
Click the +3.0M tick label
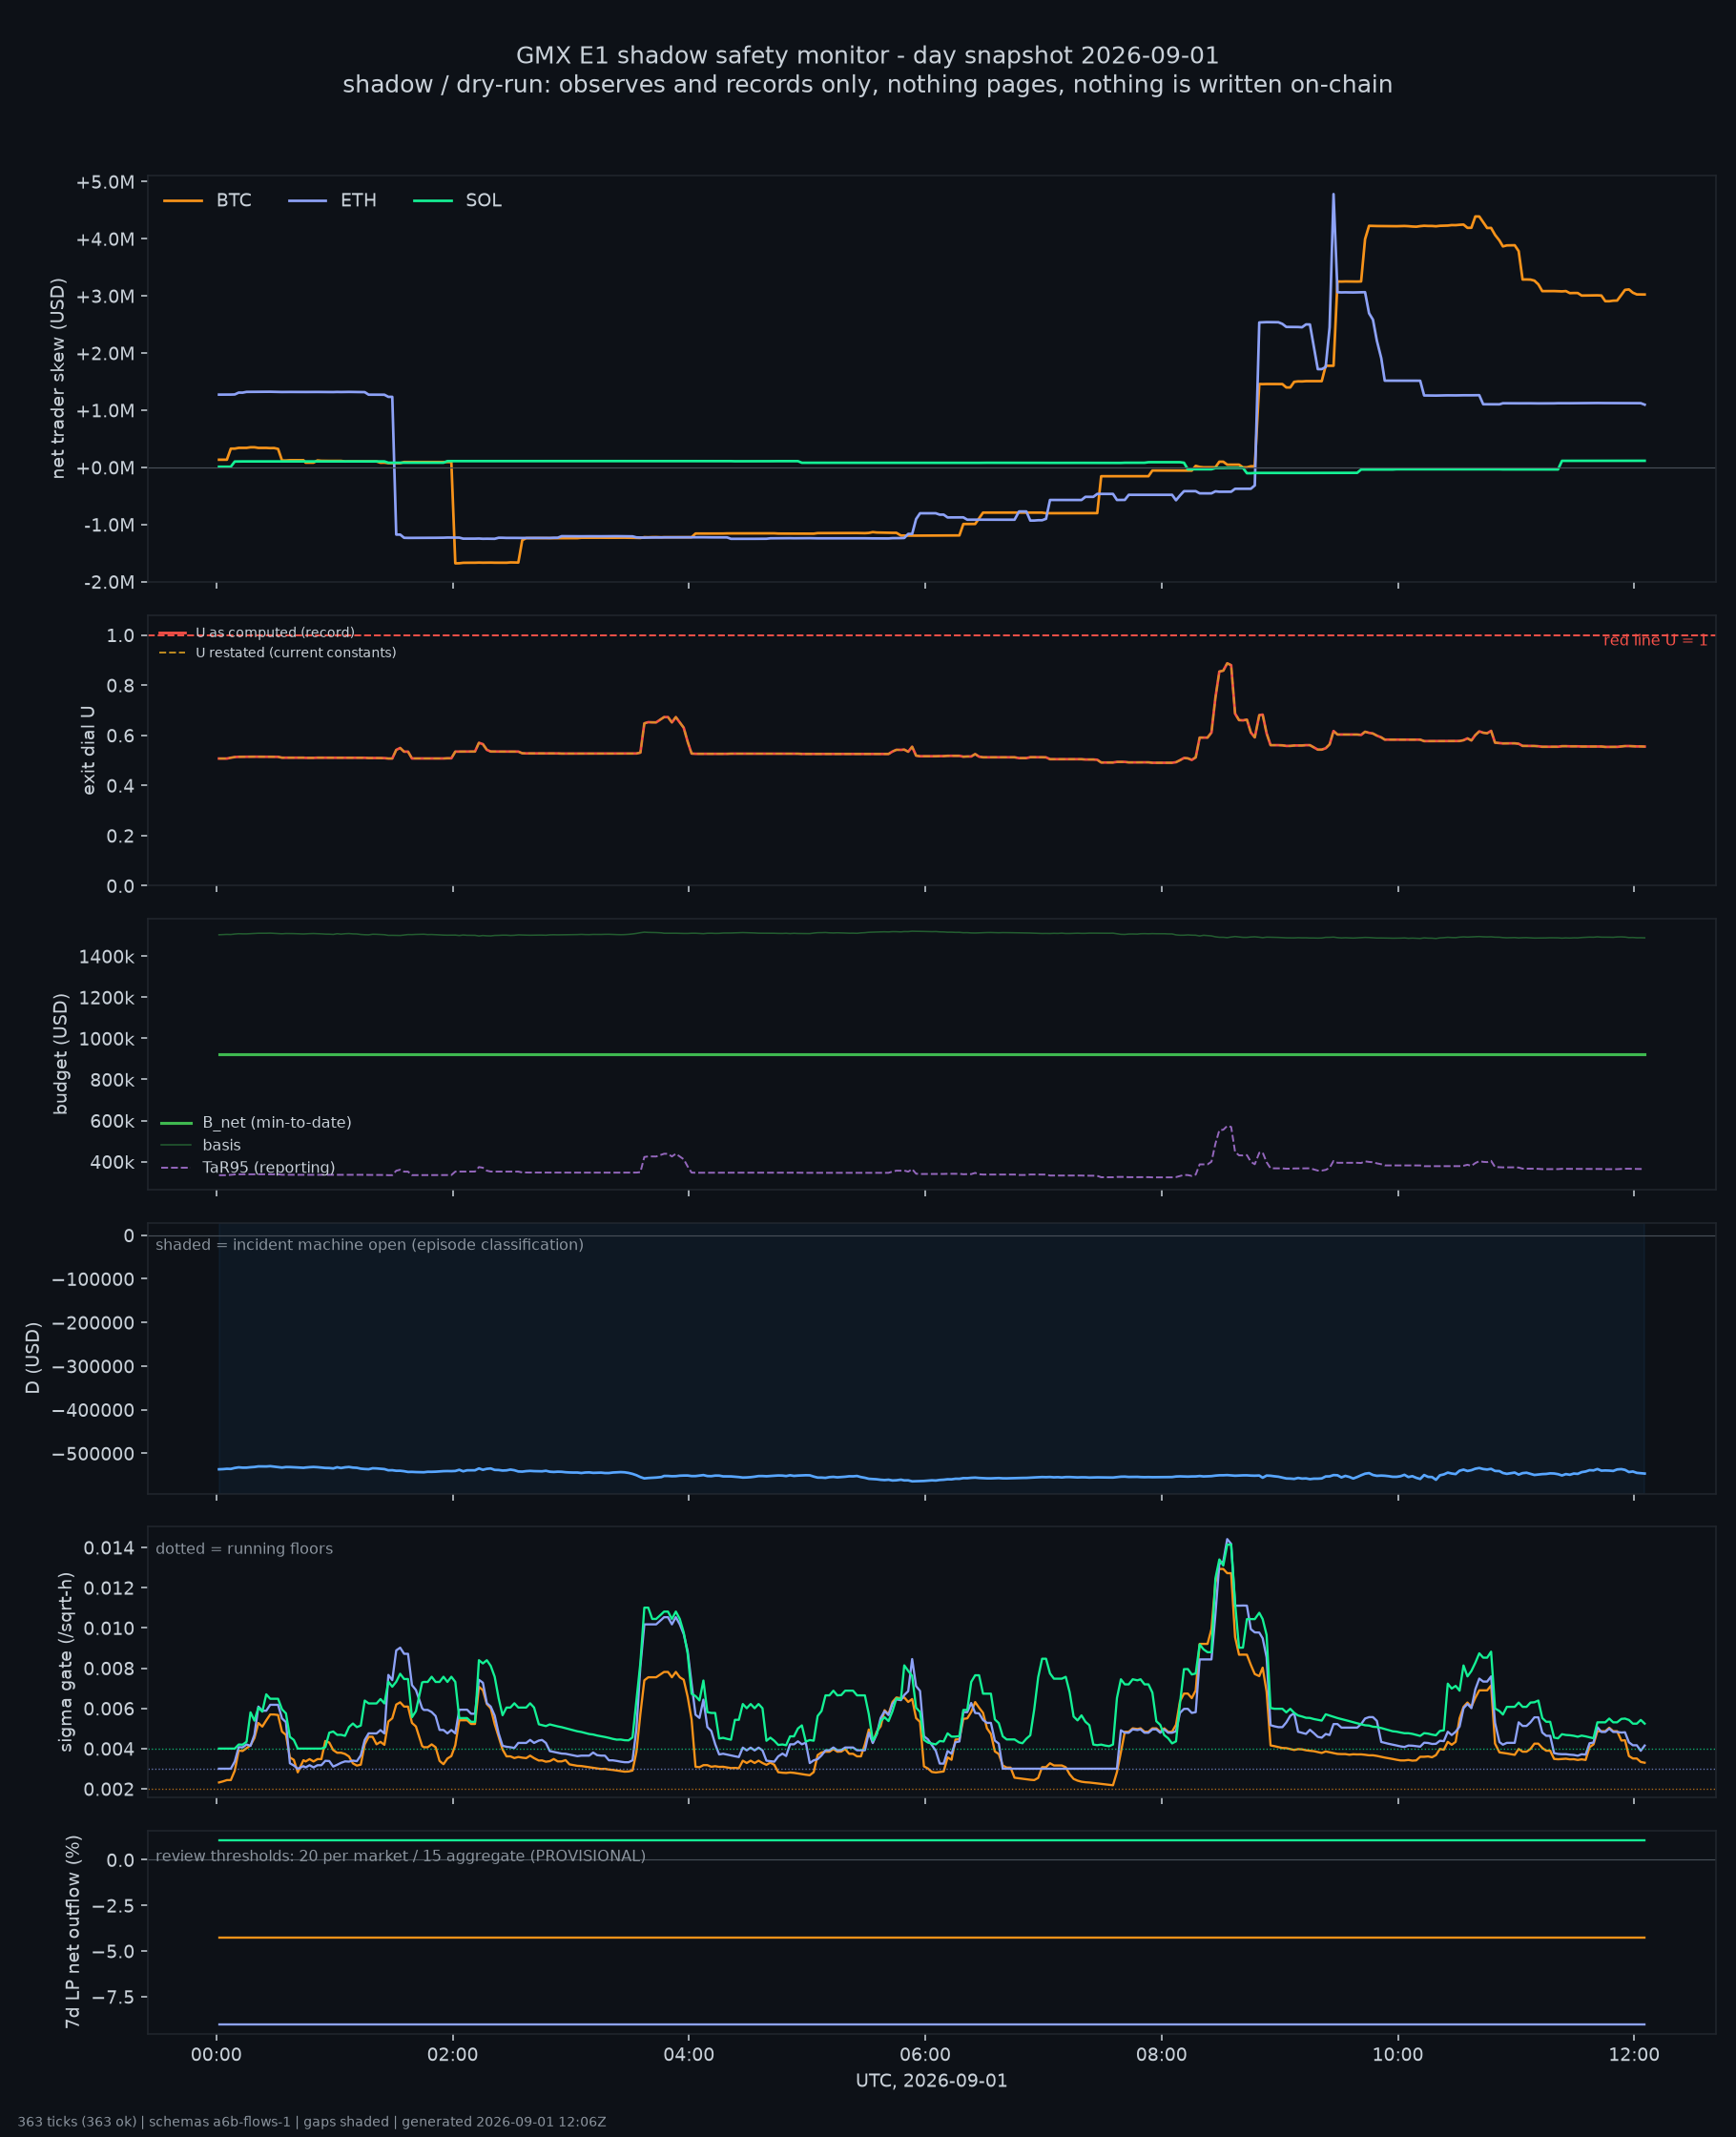tap(105, 296)
